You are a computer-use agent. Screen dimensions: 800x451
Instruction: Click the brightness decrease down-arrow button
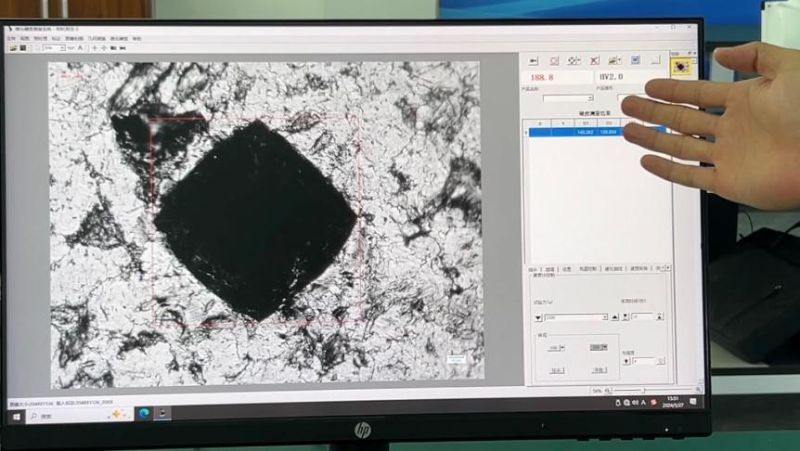627,361
